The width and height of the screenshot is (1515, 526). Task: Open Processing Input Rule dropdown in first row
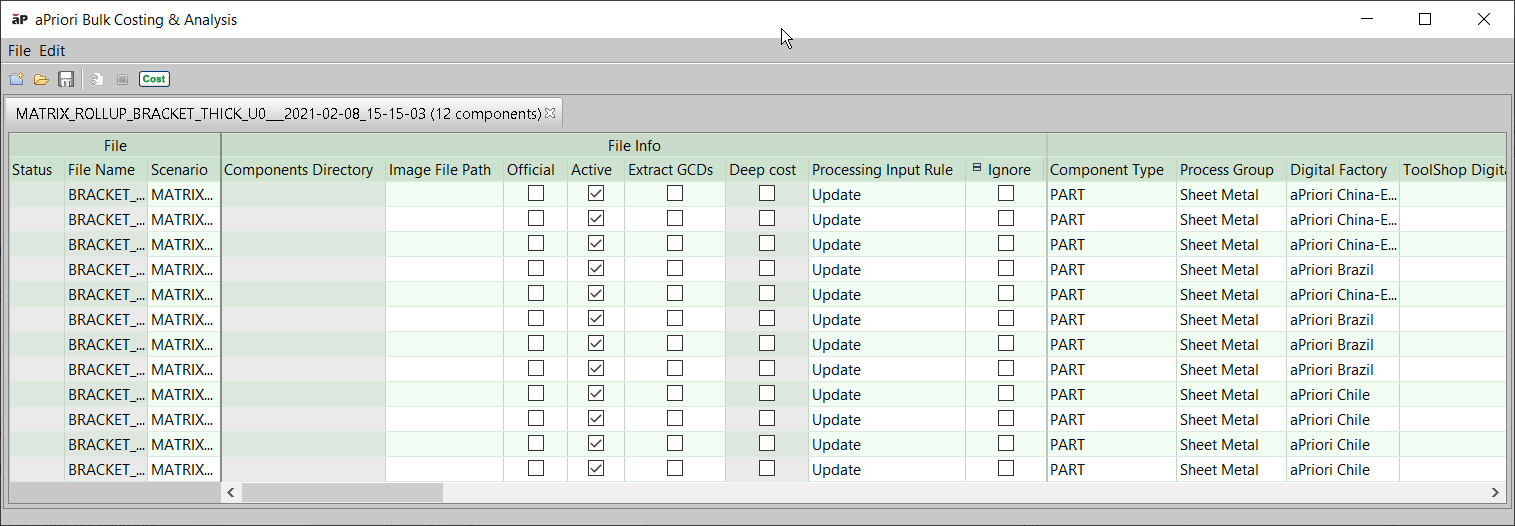(x=886, y=195)
